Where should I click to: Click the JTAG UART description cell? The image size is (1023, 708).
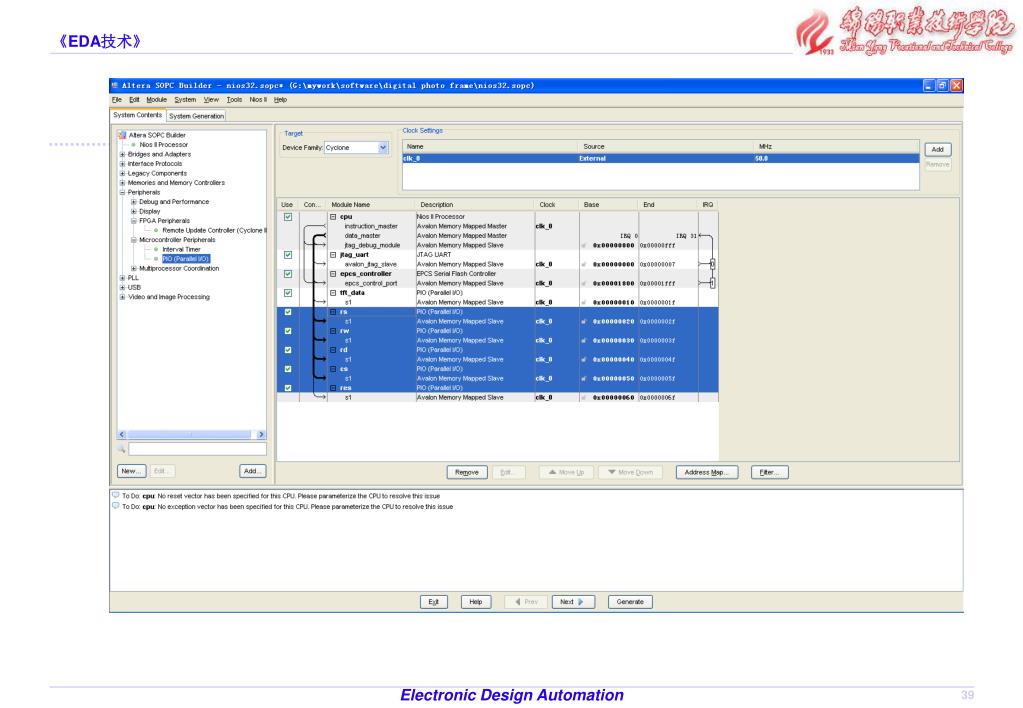click(x=434, y=254)
